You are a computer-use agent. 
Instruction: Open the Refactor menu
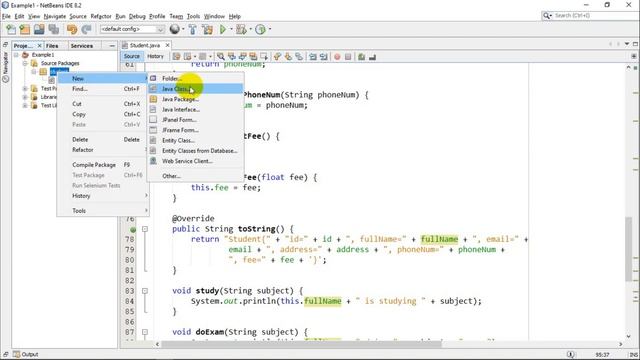(x=101, y=16)
